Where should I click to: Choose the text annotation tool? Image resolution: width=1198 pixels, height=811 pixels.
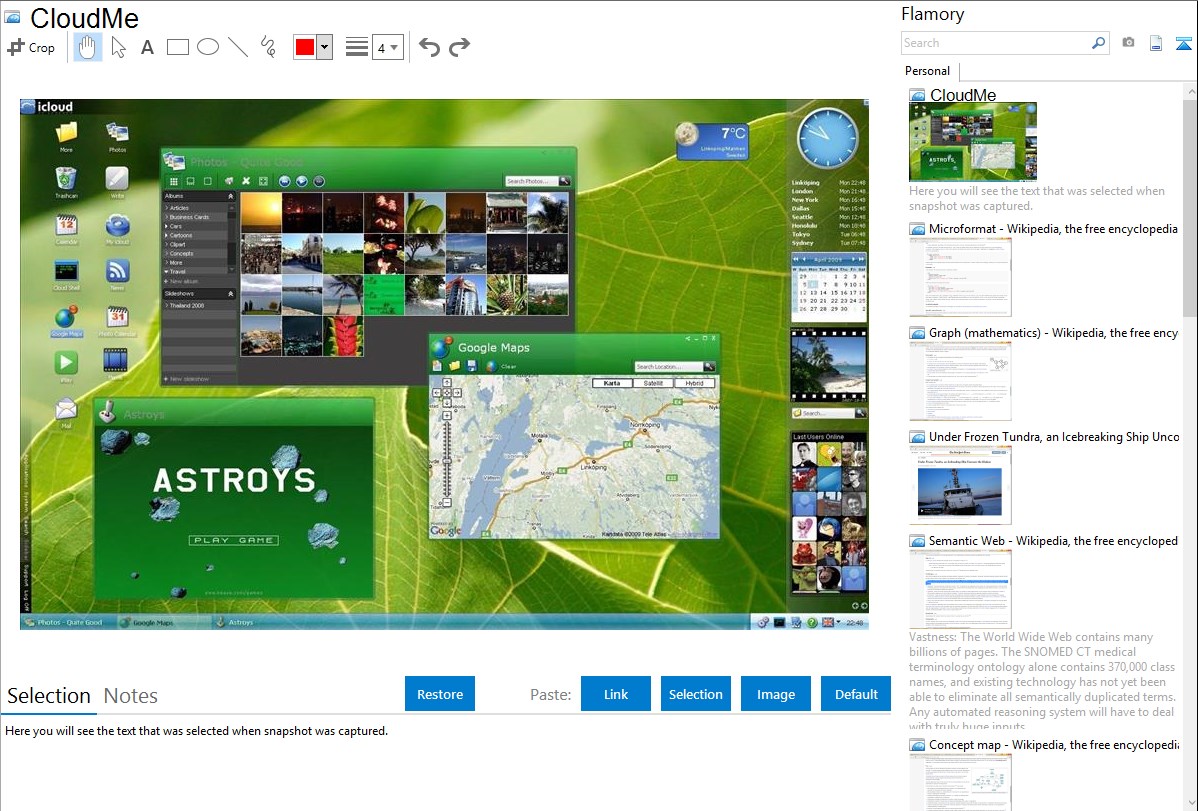pos(147,47)
